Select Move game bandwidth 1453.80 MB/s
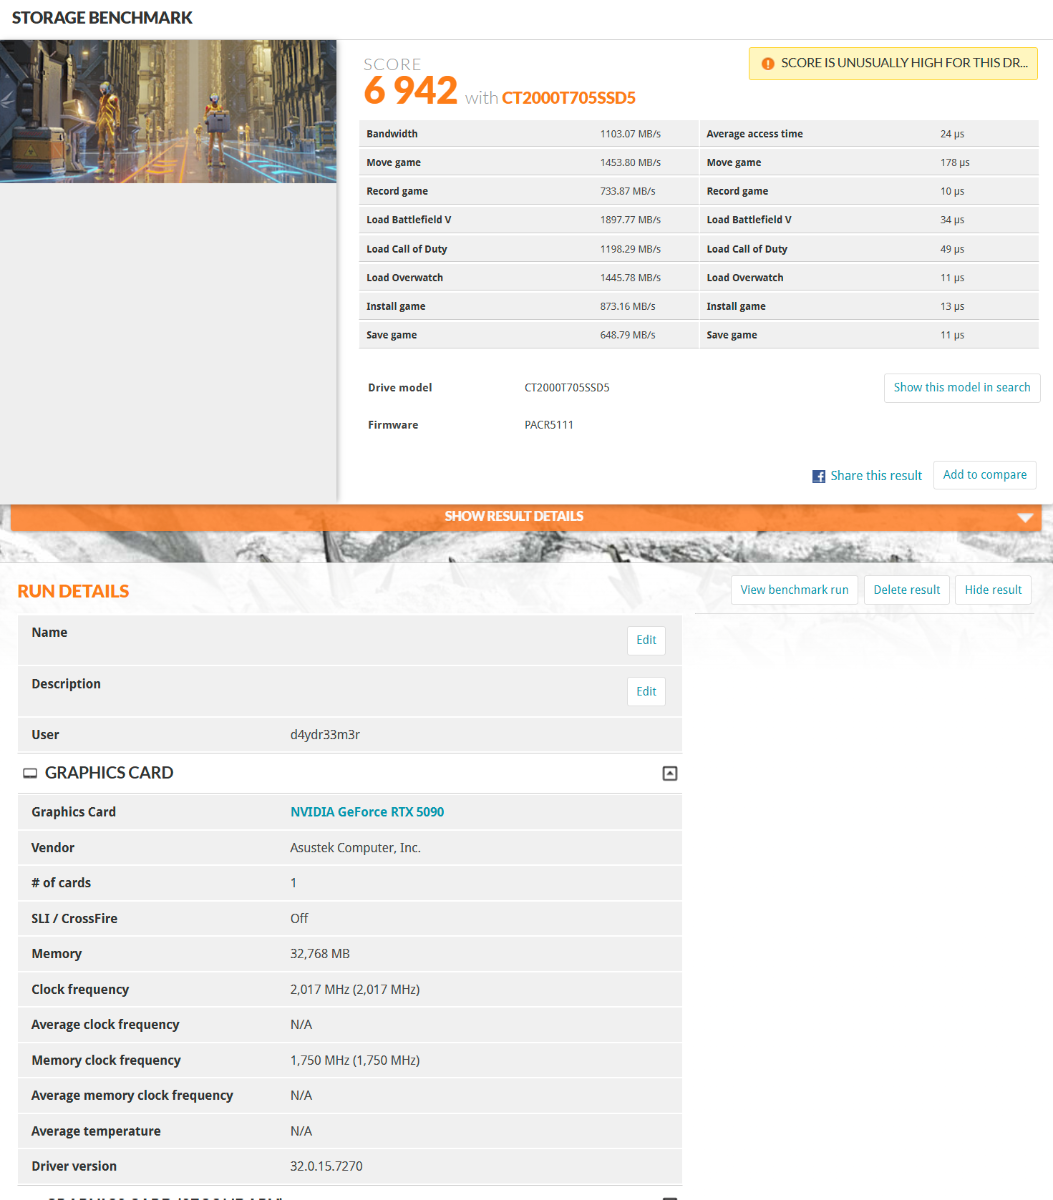 630,163
